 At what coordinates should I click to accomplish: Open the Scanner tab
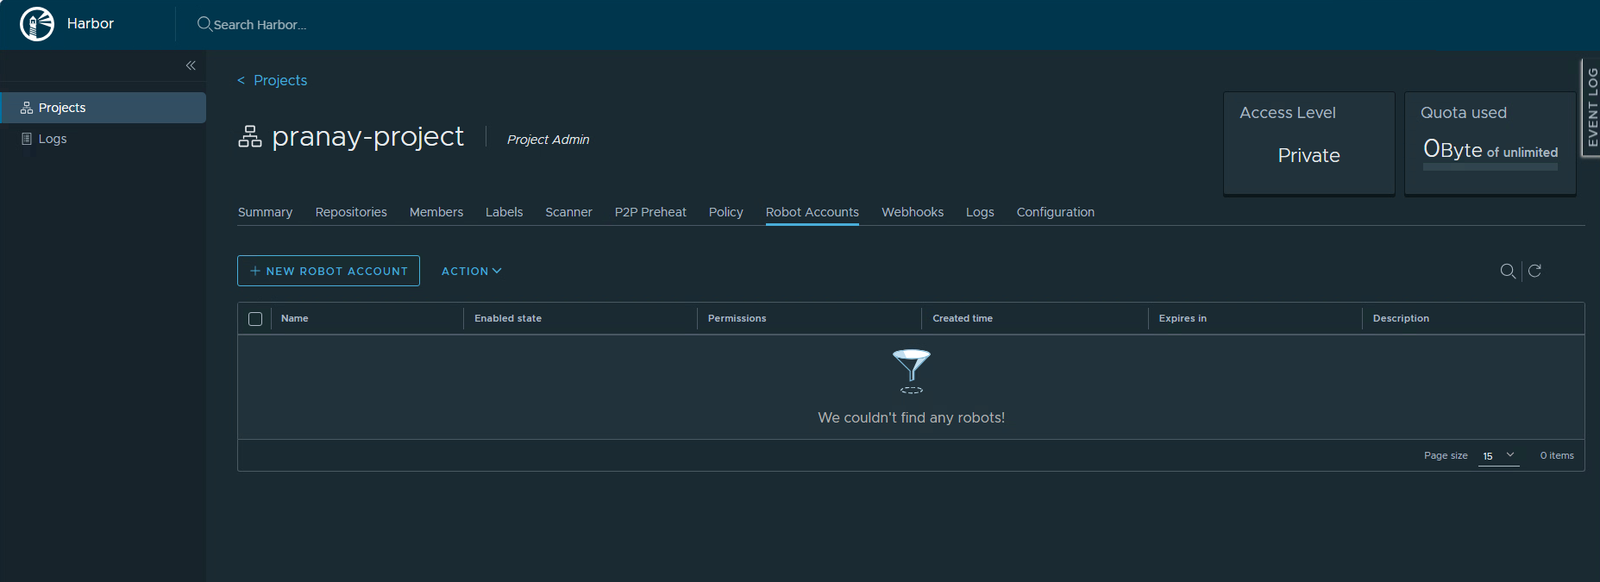pos(569,212)
